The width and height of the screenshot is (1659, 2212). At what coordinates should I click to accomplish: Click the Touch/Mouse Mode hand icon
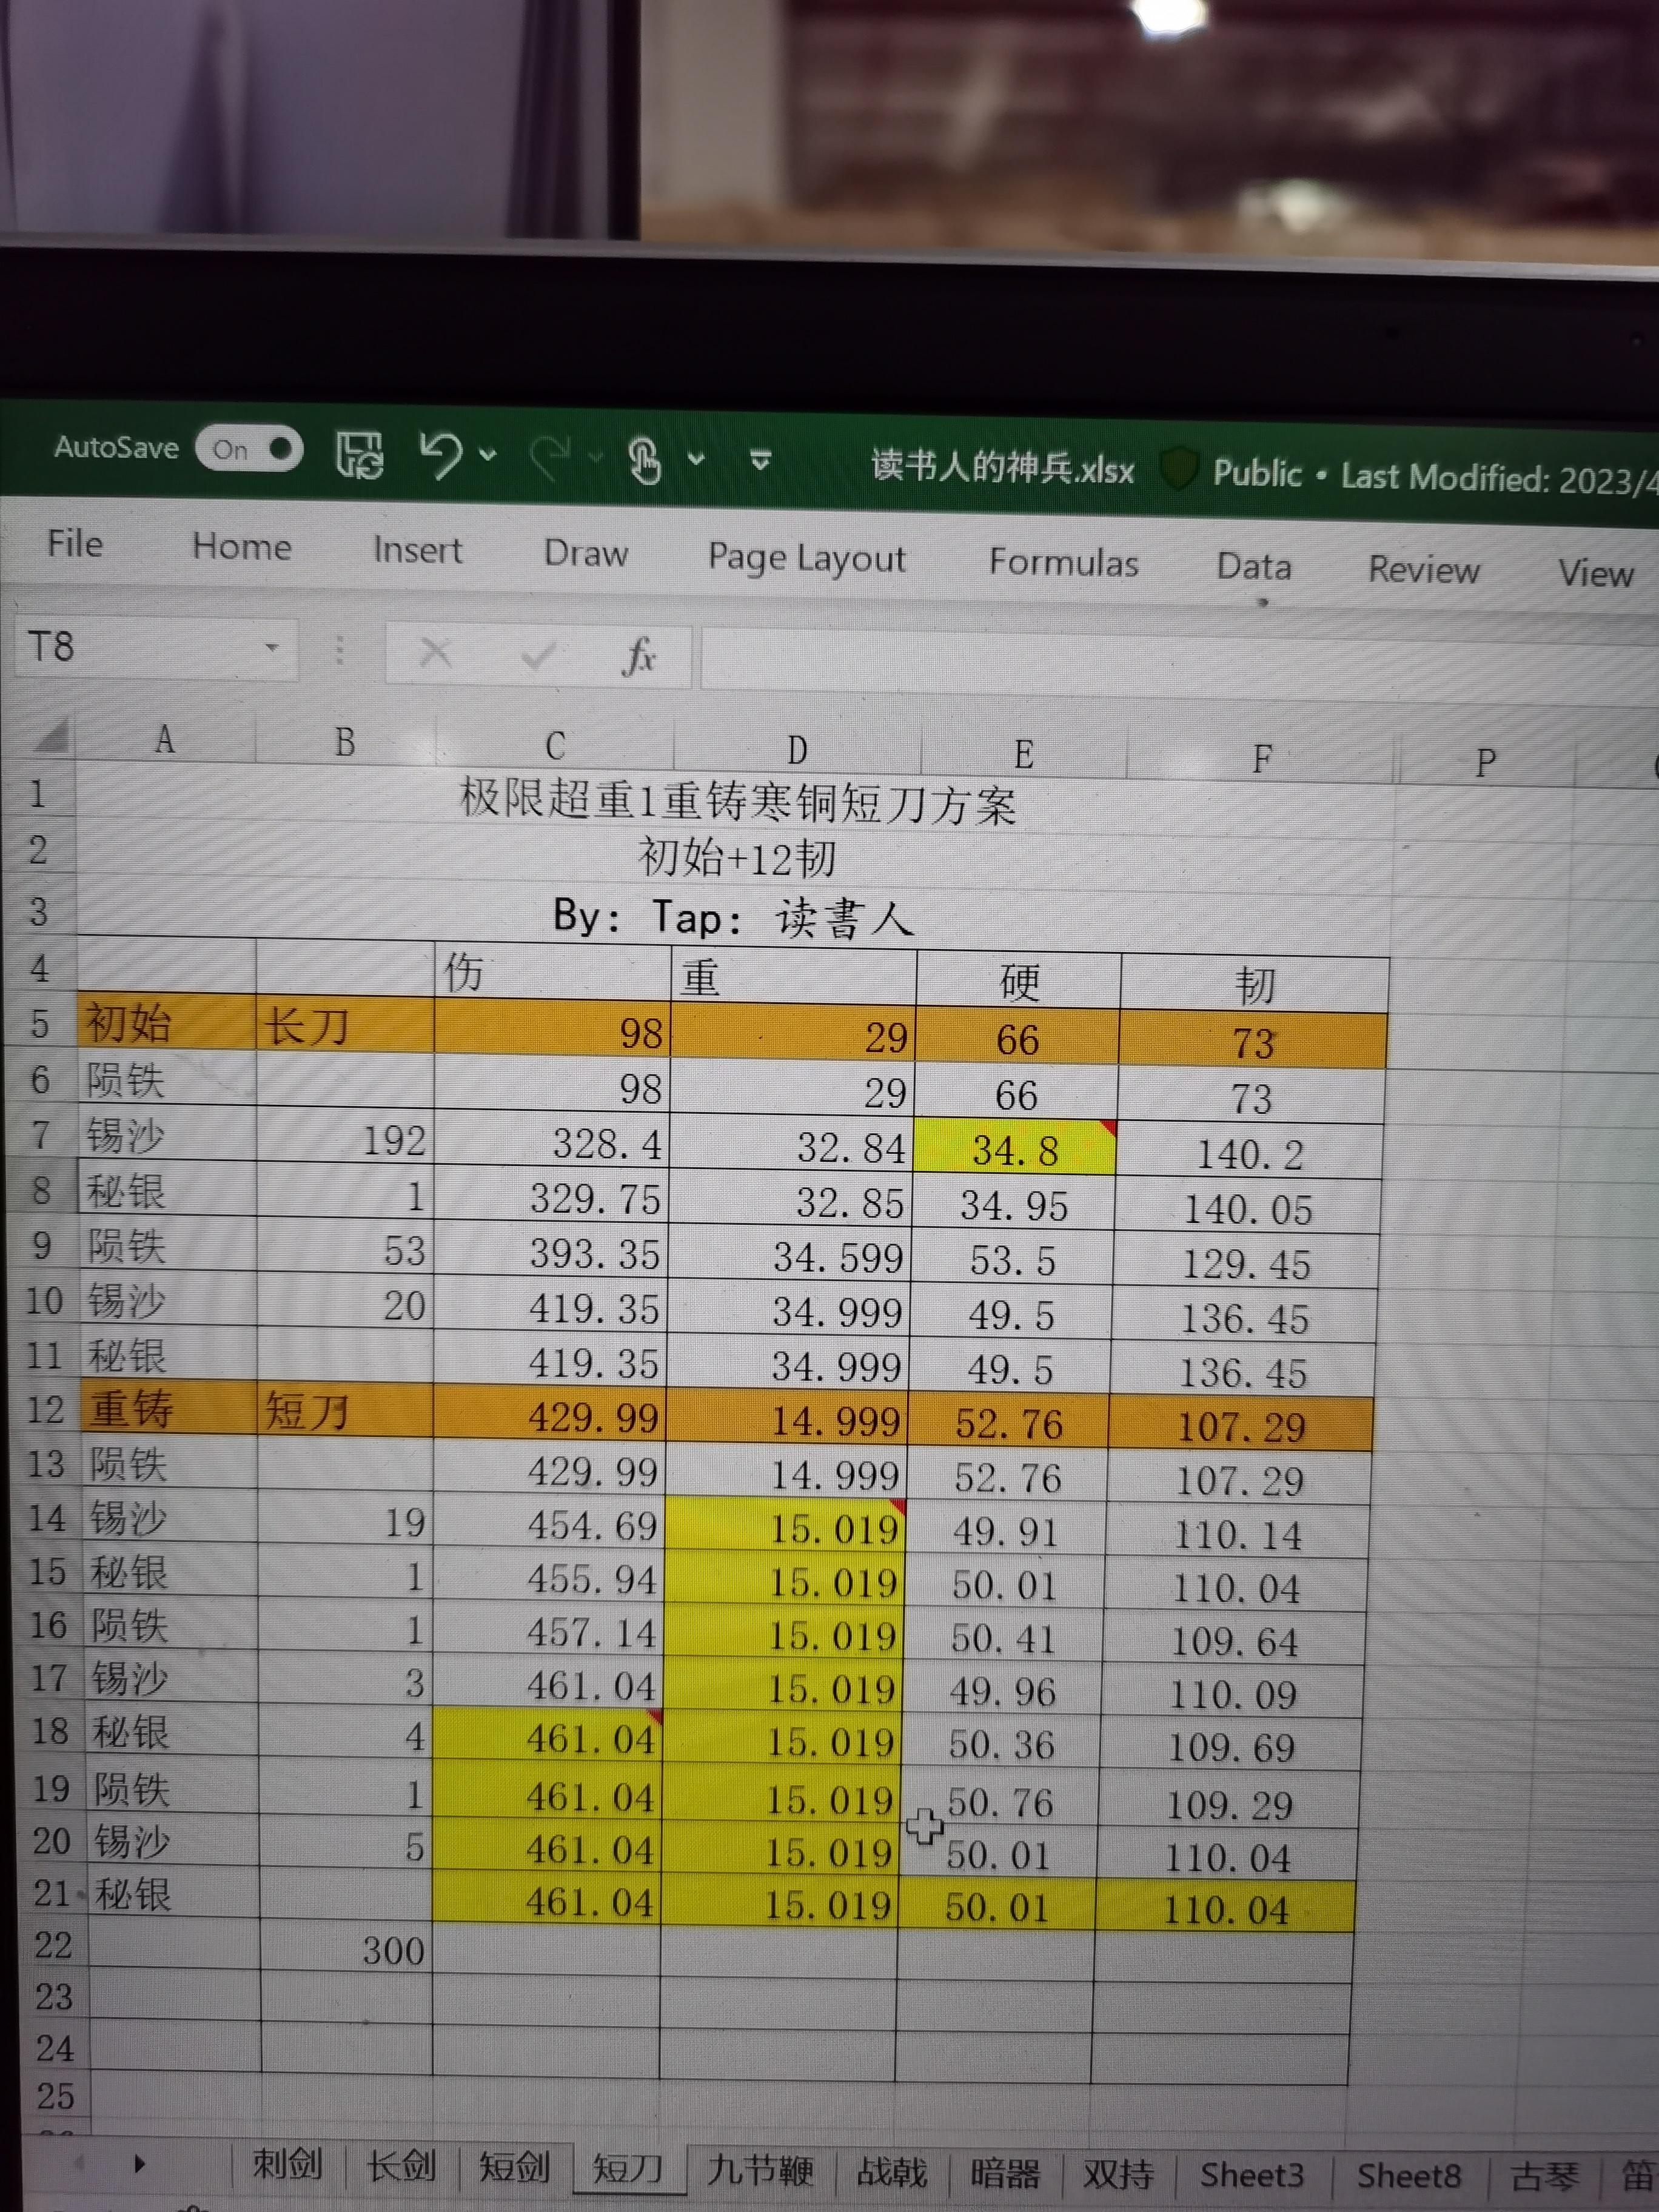(x=644, y=460)
